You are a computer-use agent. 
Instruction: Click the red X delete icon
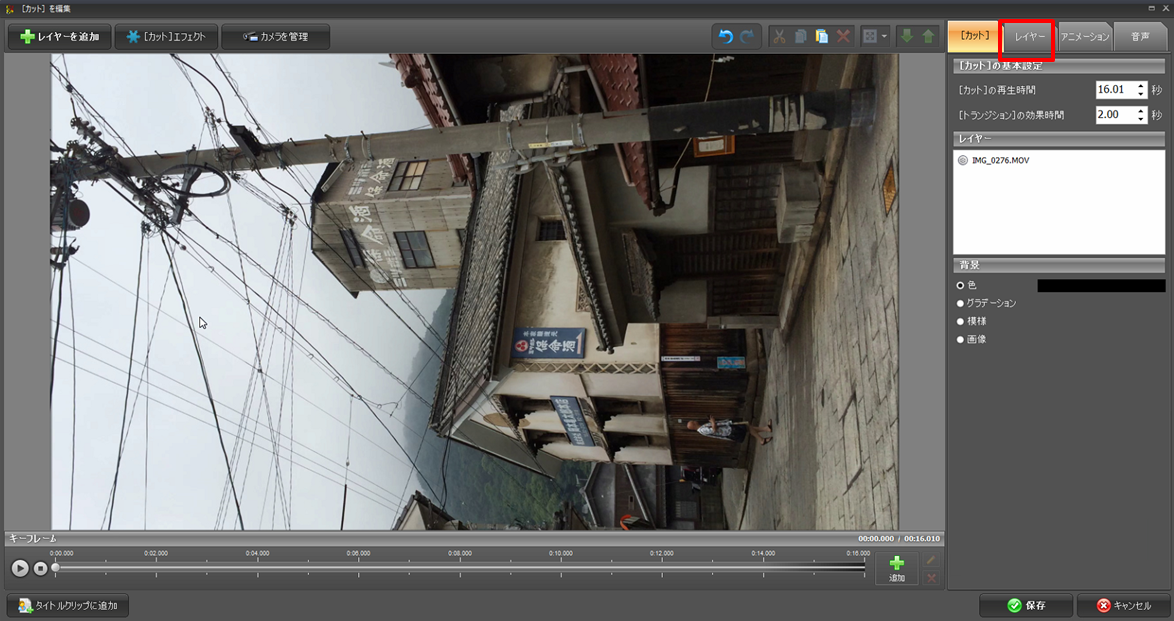coord(844,37)
